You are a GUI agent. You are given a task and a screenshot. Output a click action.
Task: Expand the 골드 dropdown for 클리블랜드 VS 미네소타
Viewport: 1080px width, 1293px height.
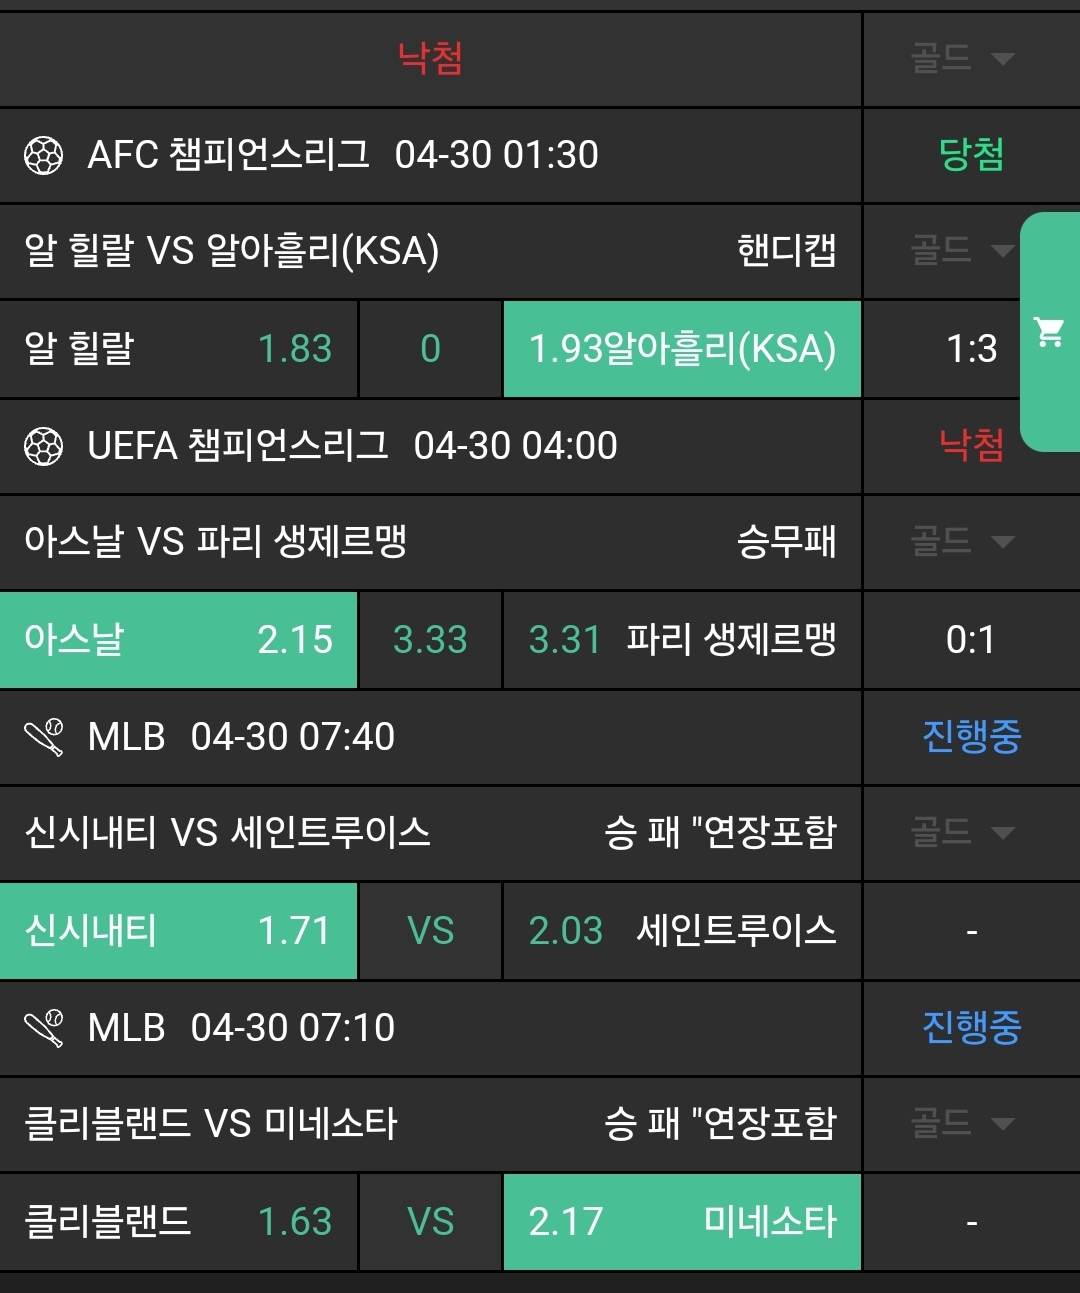coord(962,1123)
